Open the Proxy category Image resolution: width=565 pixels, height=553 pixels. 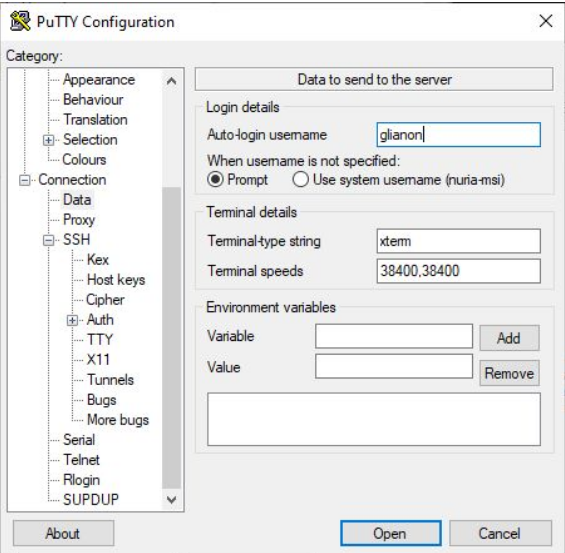click(x=79, y=220)
